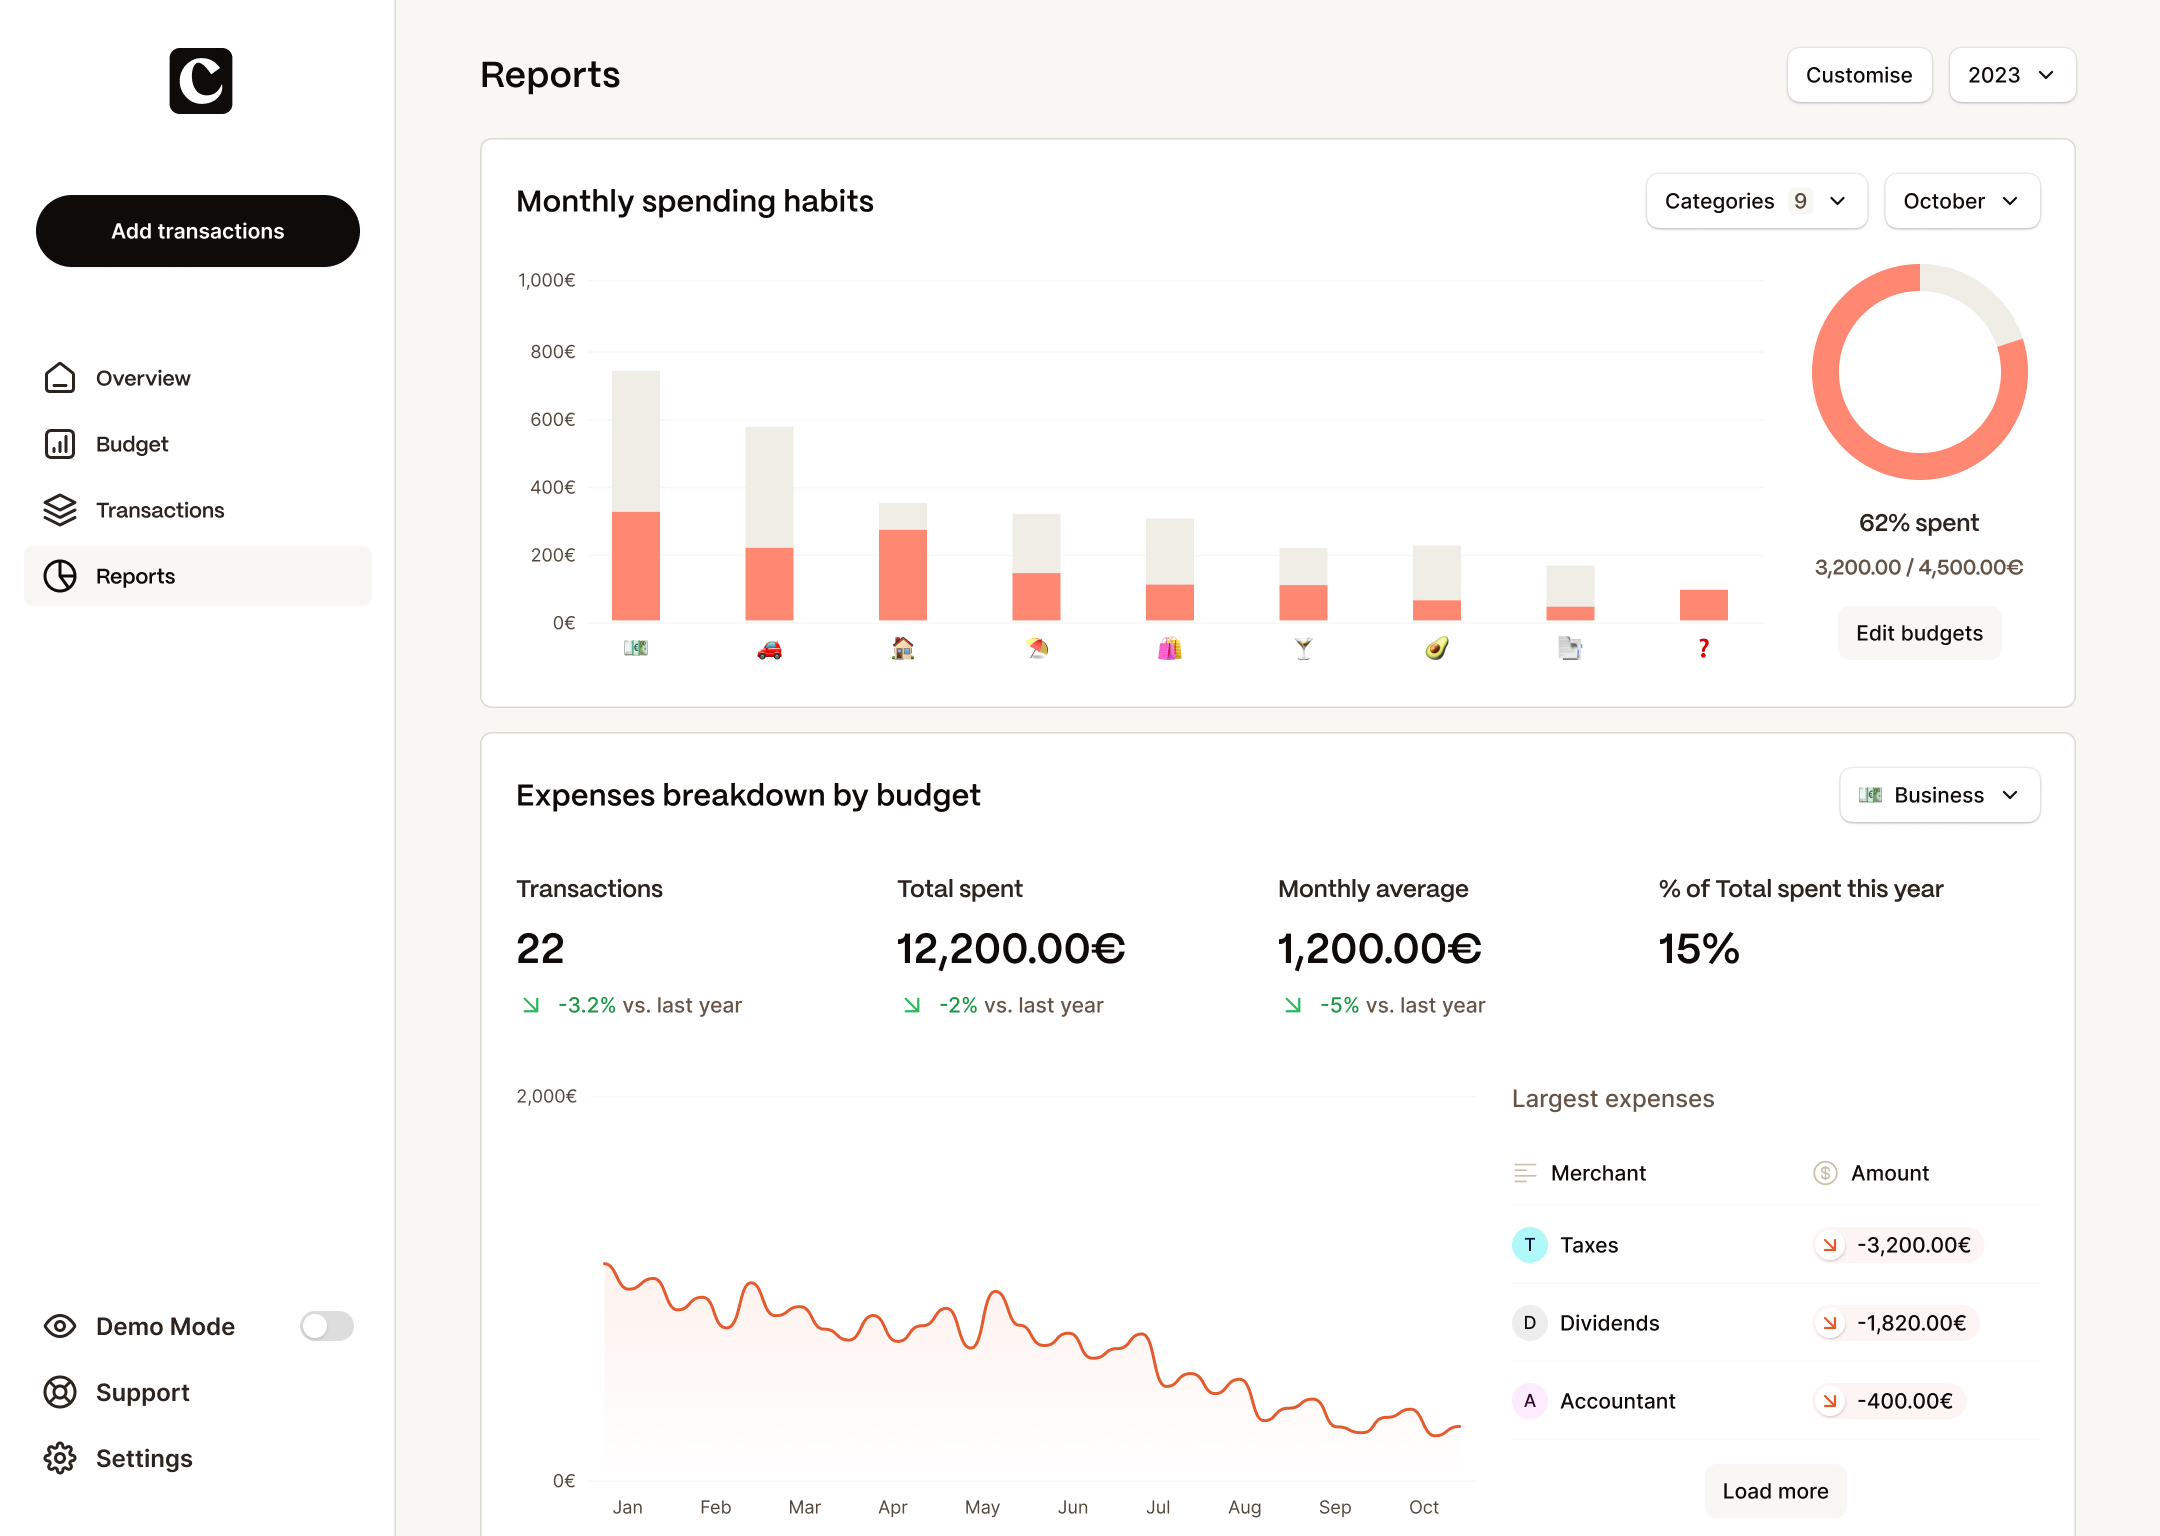This screenshot has height=1536, width=2160.
Task: Click the beach umbrella category icon
Action: pyautogui.click(x=1037, y=649)
